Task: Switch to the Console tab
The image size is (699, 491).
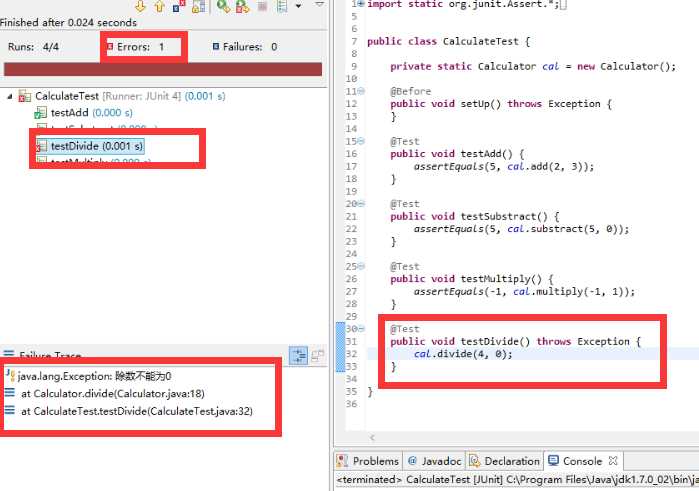Action: (582, 461)
